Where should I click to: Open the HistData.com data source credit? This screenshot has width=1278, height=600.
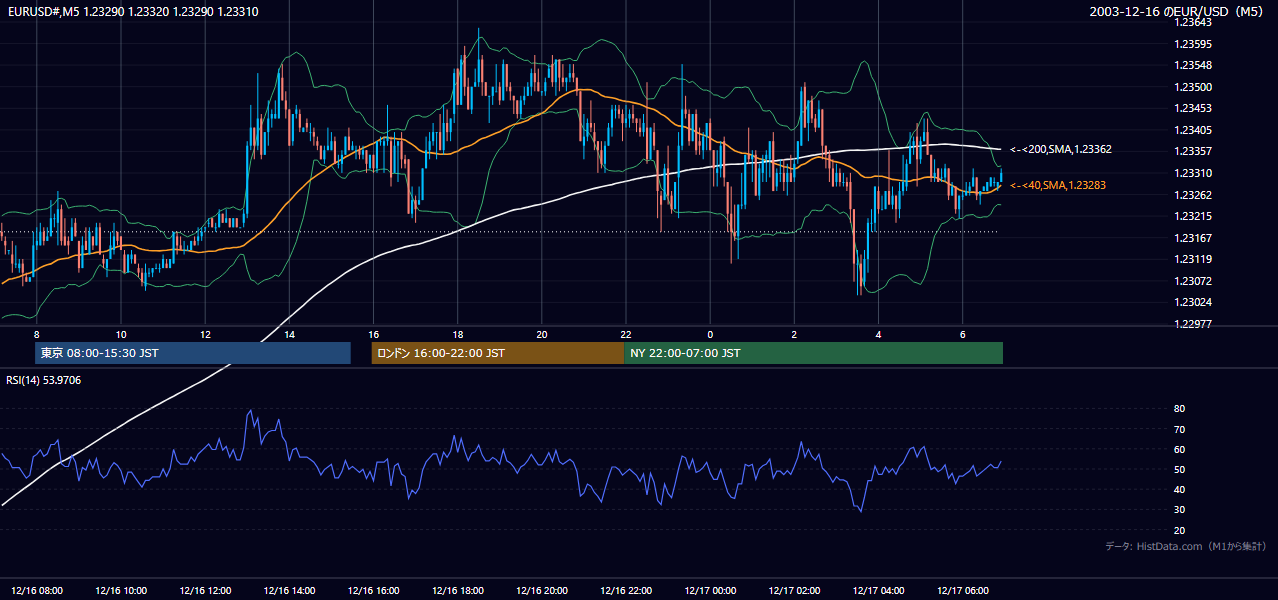click(x=1186, y=546)
